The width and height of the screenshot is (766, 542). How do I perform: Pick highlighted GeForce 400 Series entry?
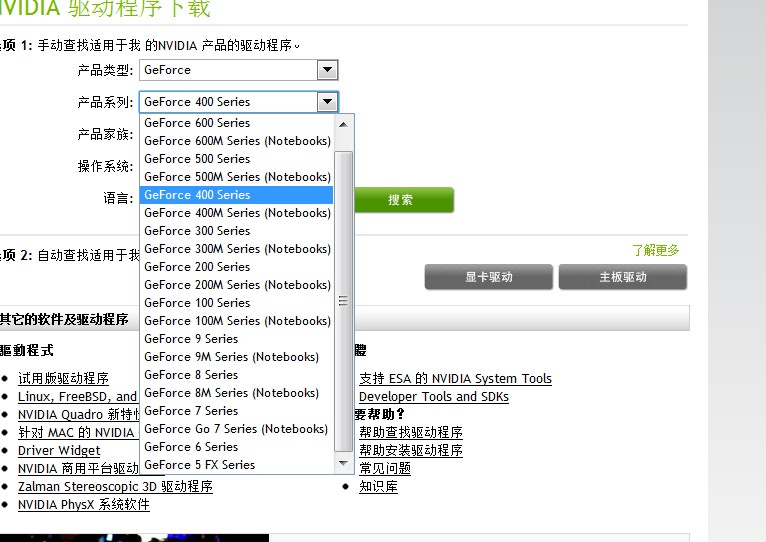click(x=236, y=195)
